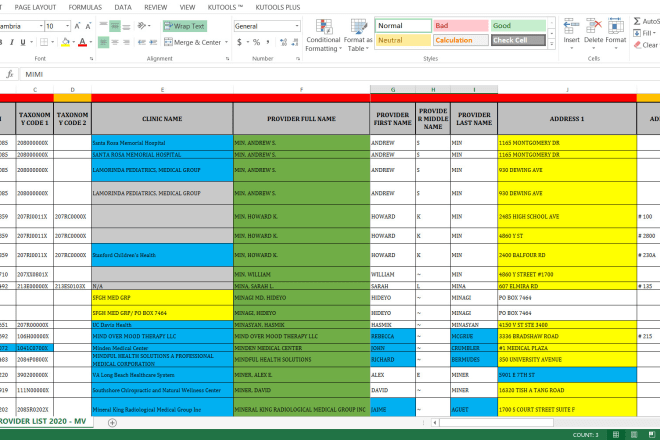Toggle Wrap Text
This screenshot has width=660, height=440.
[184, 26]
